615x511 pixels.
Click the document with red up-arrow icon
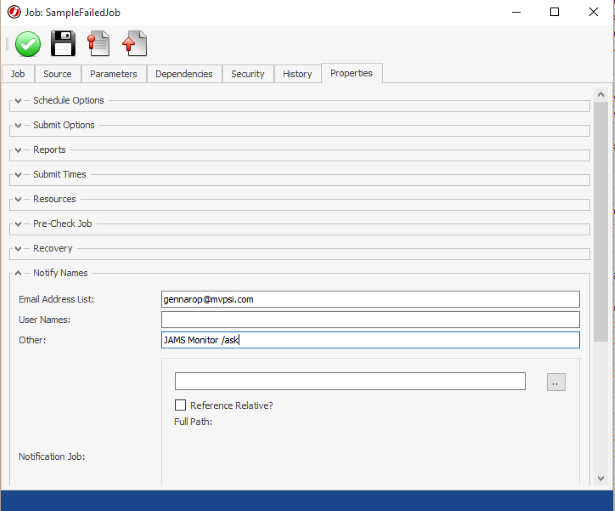click(x=135, y=43)
